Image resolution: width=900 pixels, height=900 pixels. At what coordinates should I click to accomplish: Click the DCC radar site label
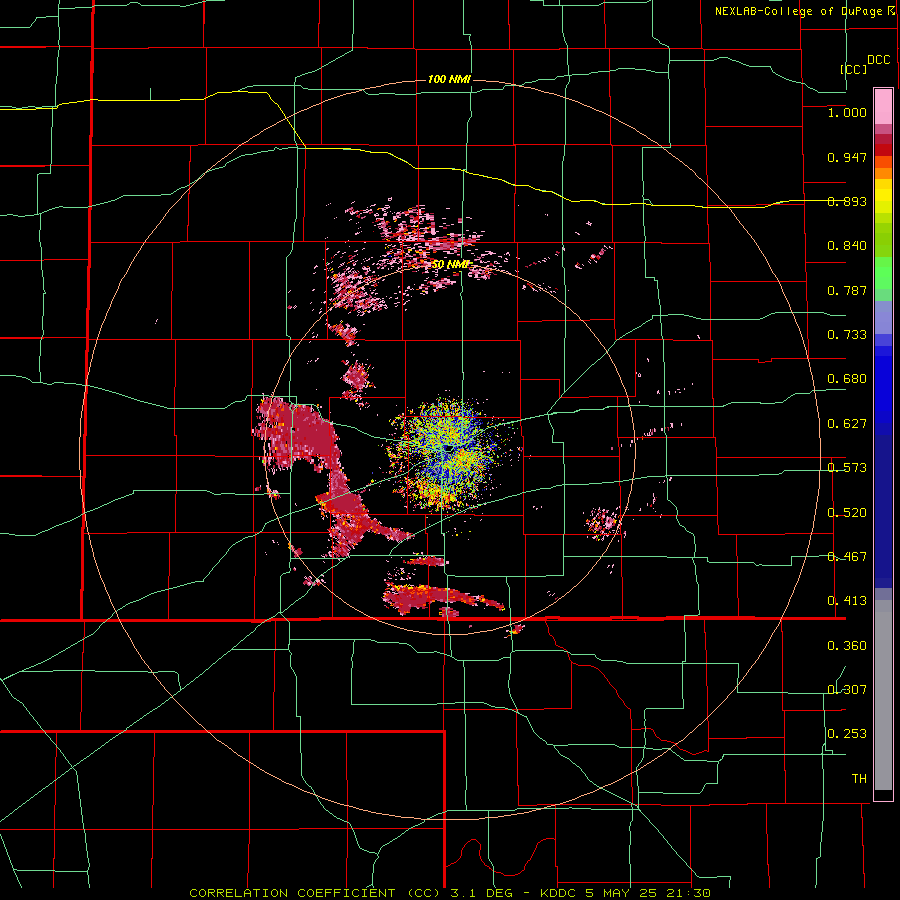[878, 60]
